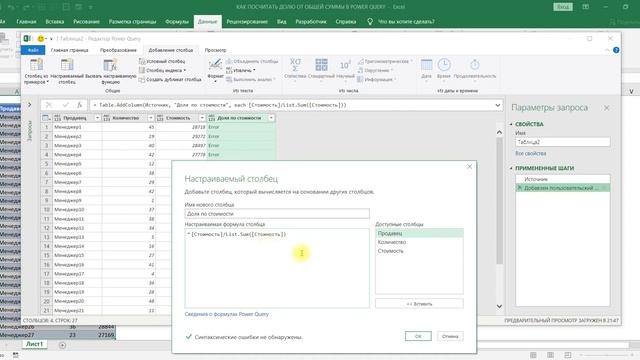Open filter dropdown for Стоимость column
This screenshot has height=360, width=640.
(x=202, y=118)
